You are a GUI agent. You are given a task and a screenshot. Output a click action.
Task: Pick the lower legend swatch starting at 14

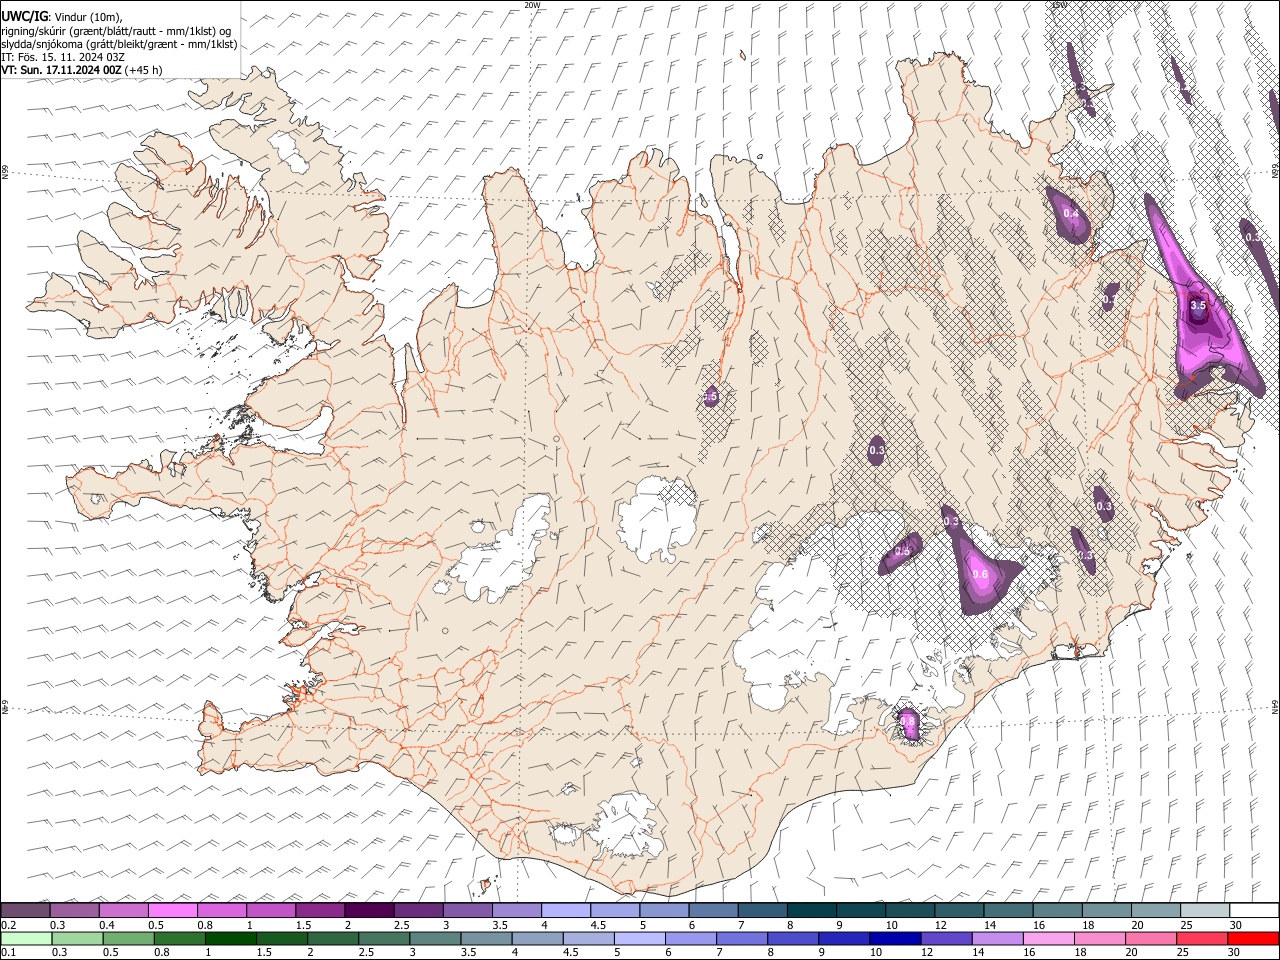click(997, 938)
